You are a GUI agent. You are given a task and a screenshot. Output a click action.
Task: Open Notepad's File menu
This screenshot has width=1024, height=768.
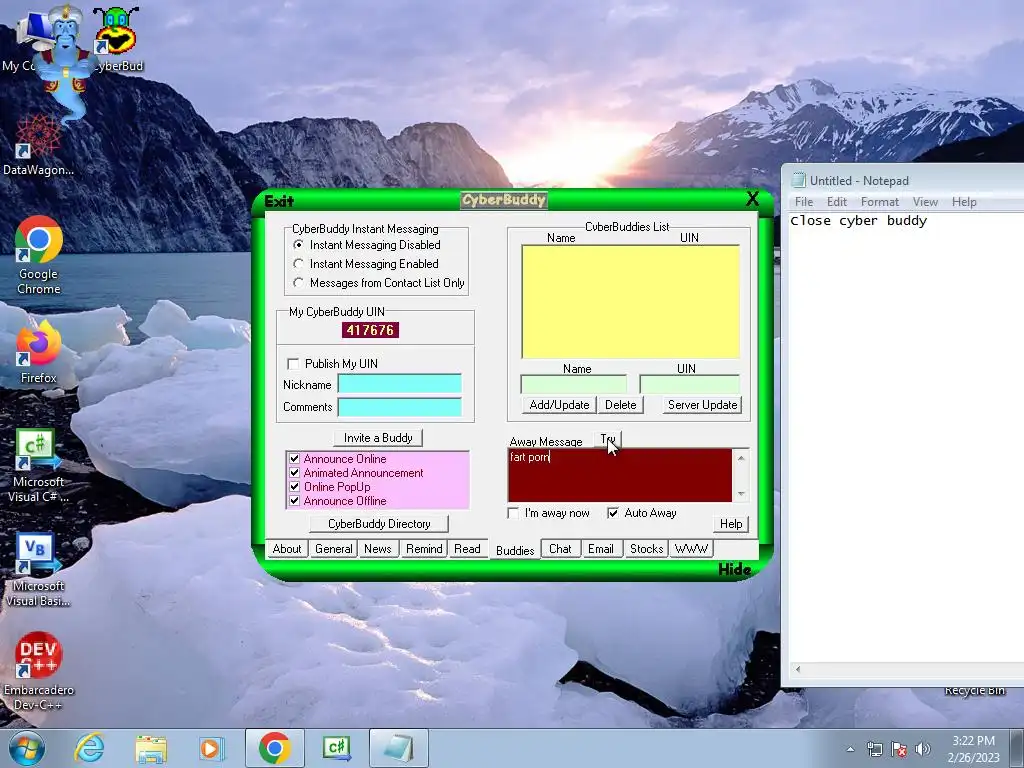[804, 202]
